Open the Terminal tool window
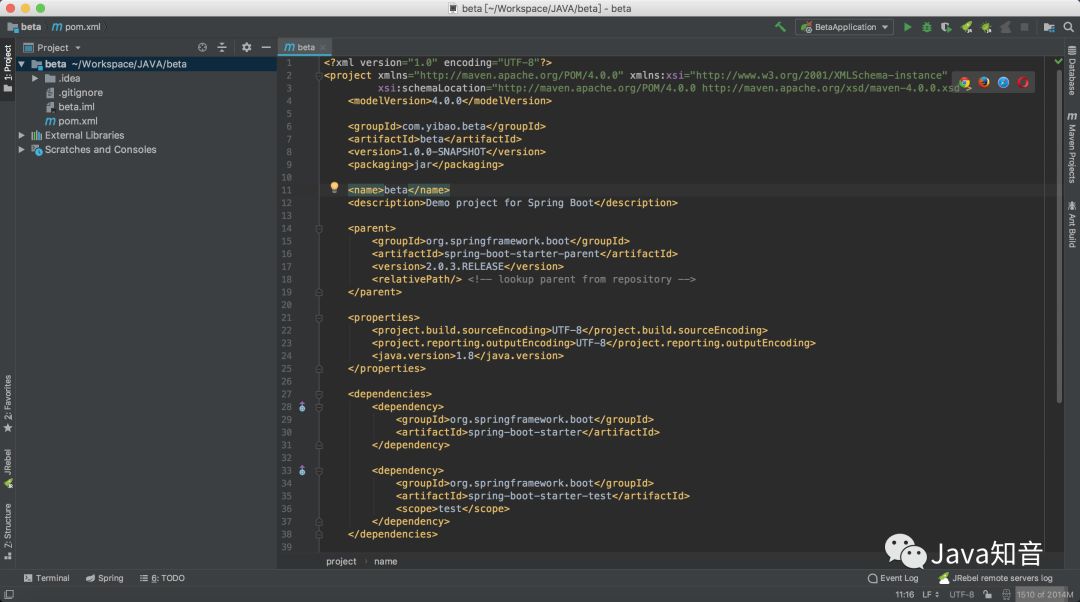 (x=46, y=578)
